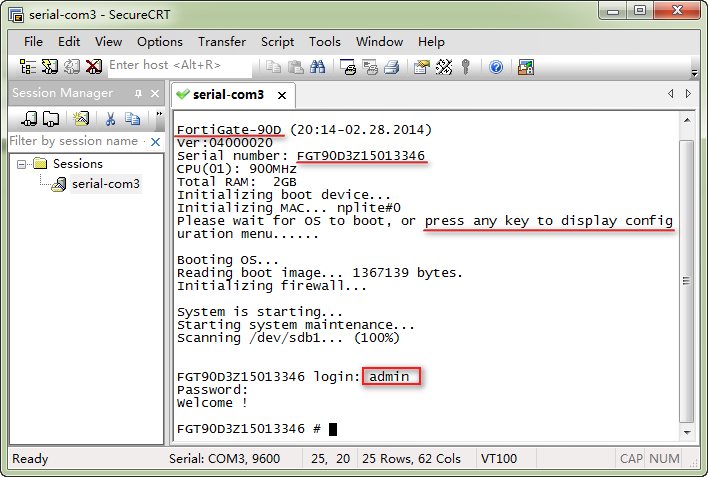
Task: Click the Print Screen toolbar icon
Action: [348, 67]
